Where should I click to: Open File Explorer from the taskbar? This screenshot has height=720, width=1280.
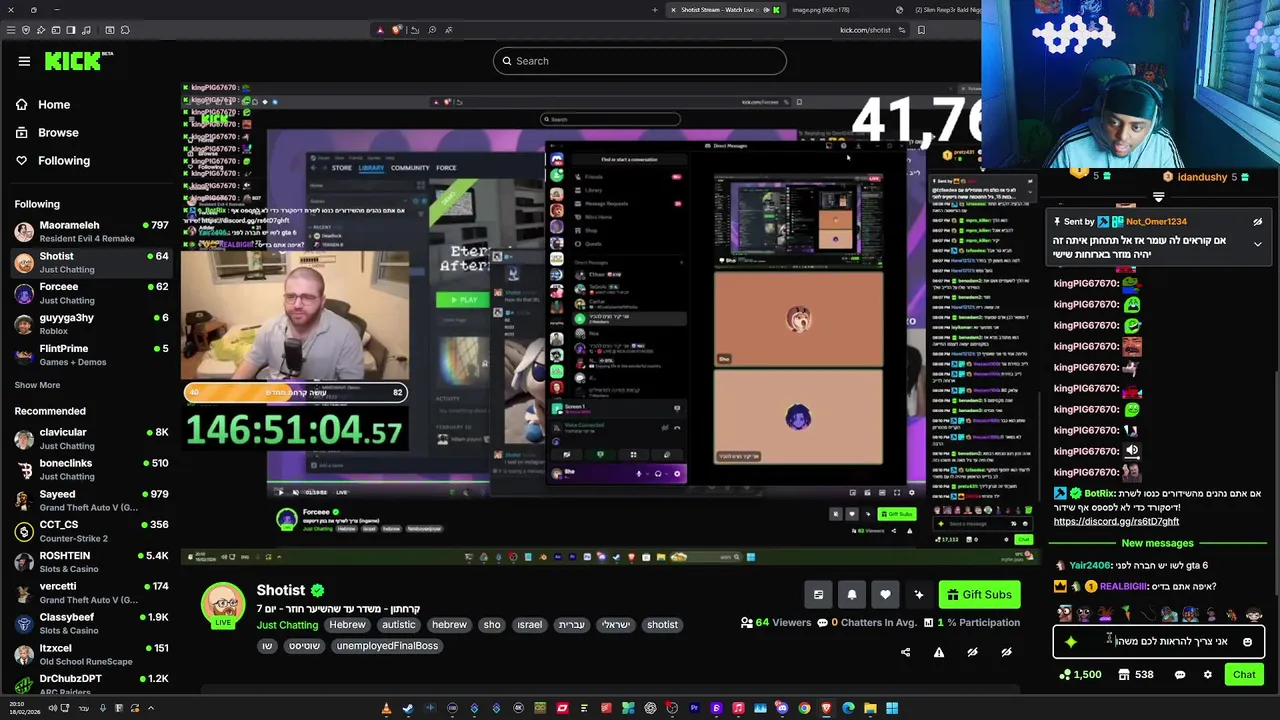click(x=870, y=708)
